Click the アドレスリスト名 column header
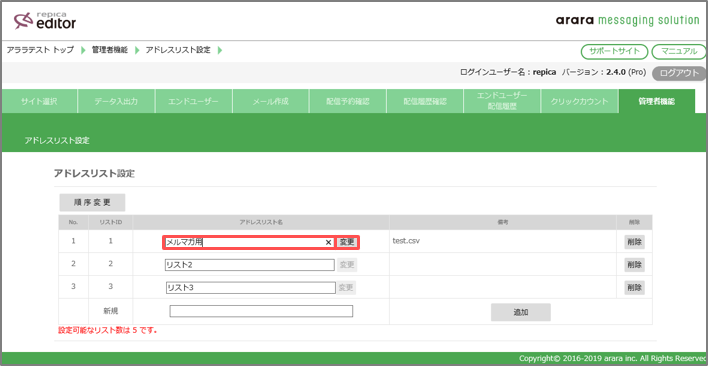 click(261, 222)
